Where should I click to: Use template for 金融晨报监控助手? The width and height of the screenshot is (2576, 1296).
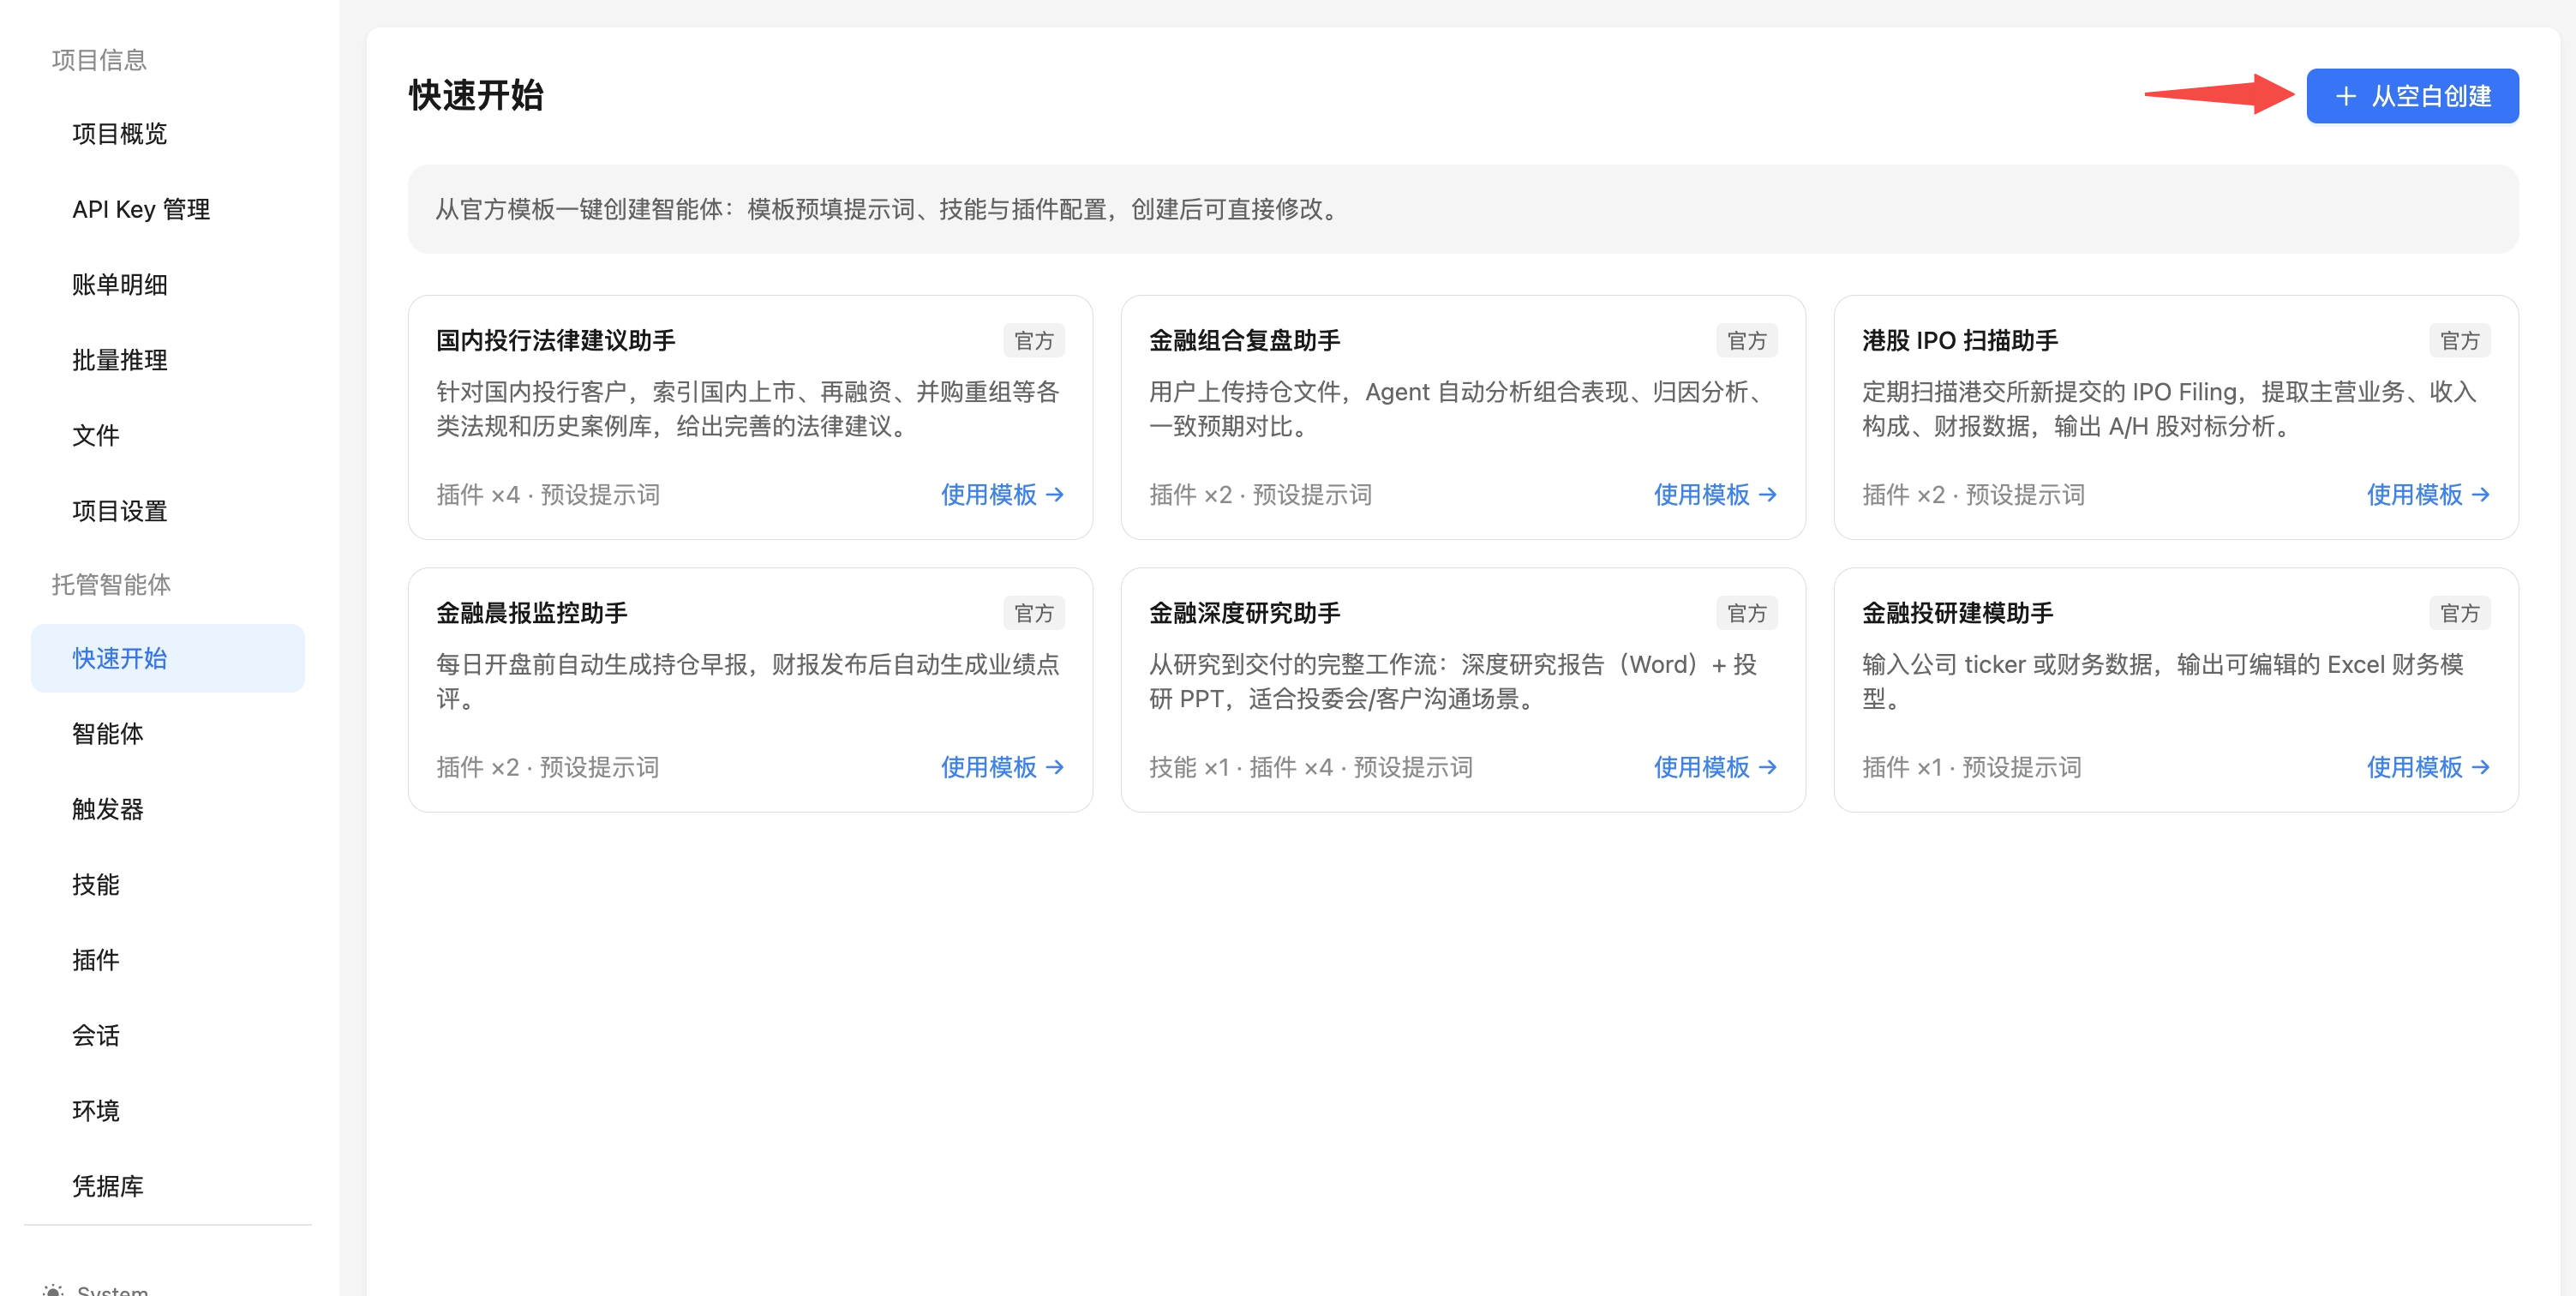[1002, 767]
